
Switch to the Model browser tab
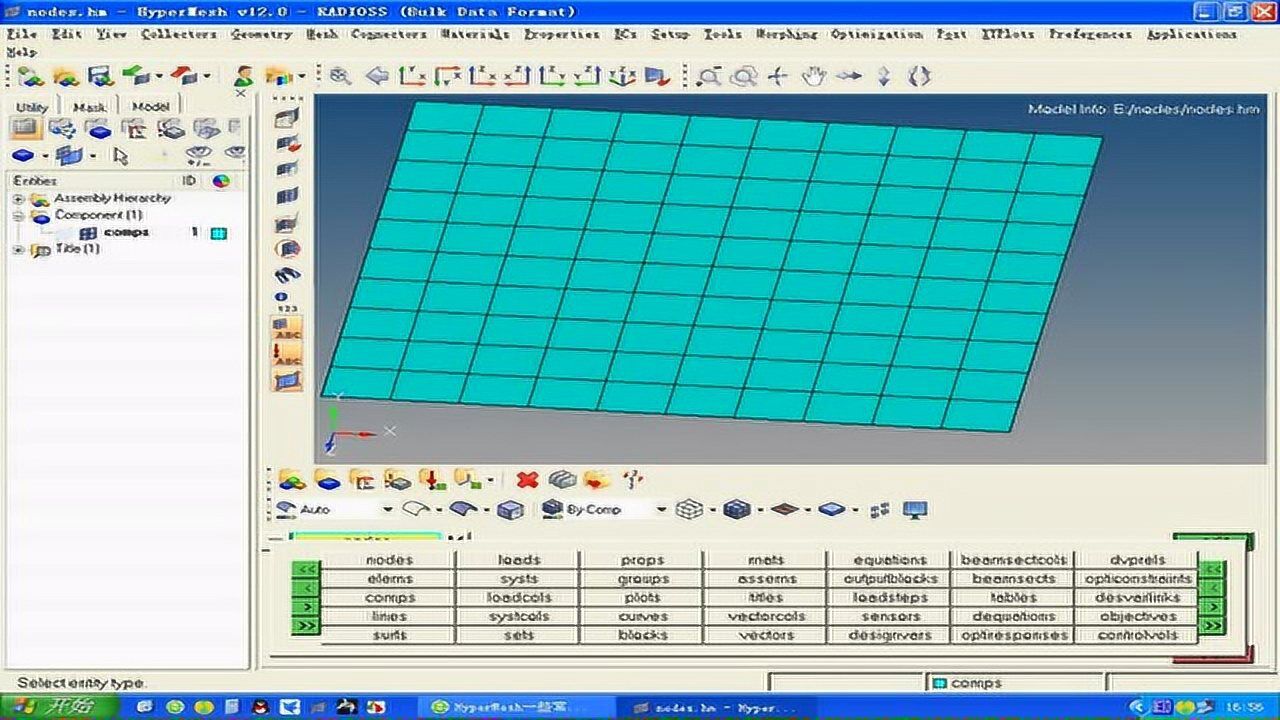pos(150,107)
